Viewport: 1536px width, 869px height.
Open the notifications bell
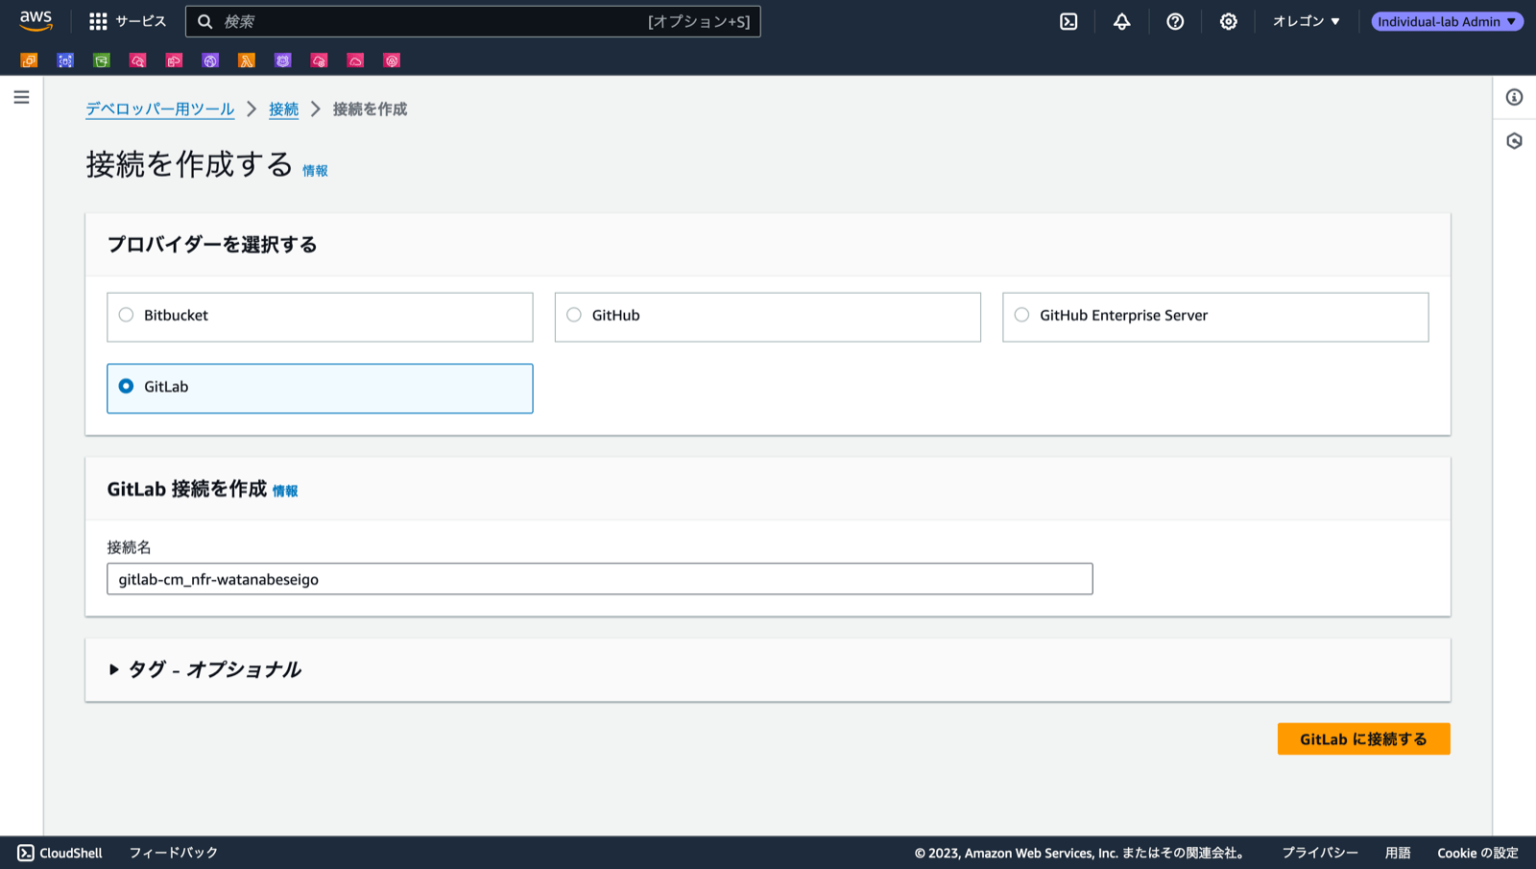pyautogui.click(x=1121, y=20)
